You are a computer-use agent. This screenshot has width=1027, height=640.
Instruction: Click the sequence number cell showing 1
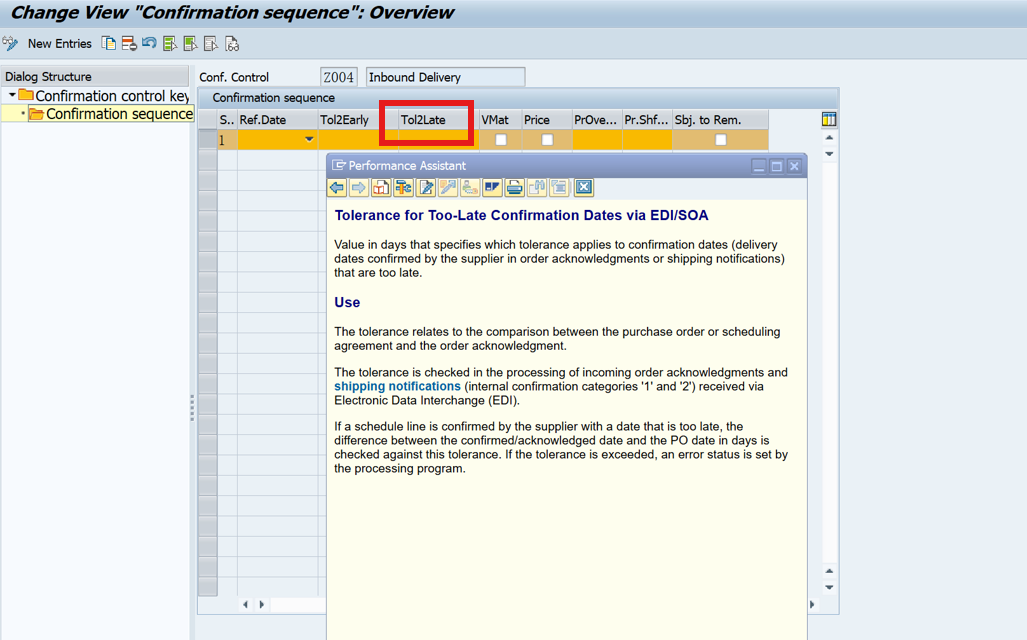point(227,140)
